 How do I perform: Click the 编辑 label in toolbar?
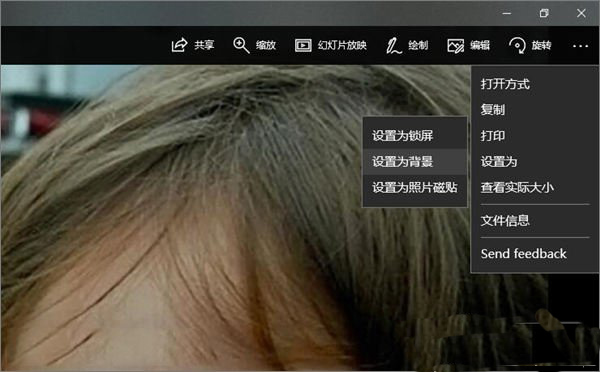click(480, 45)
